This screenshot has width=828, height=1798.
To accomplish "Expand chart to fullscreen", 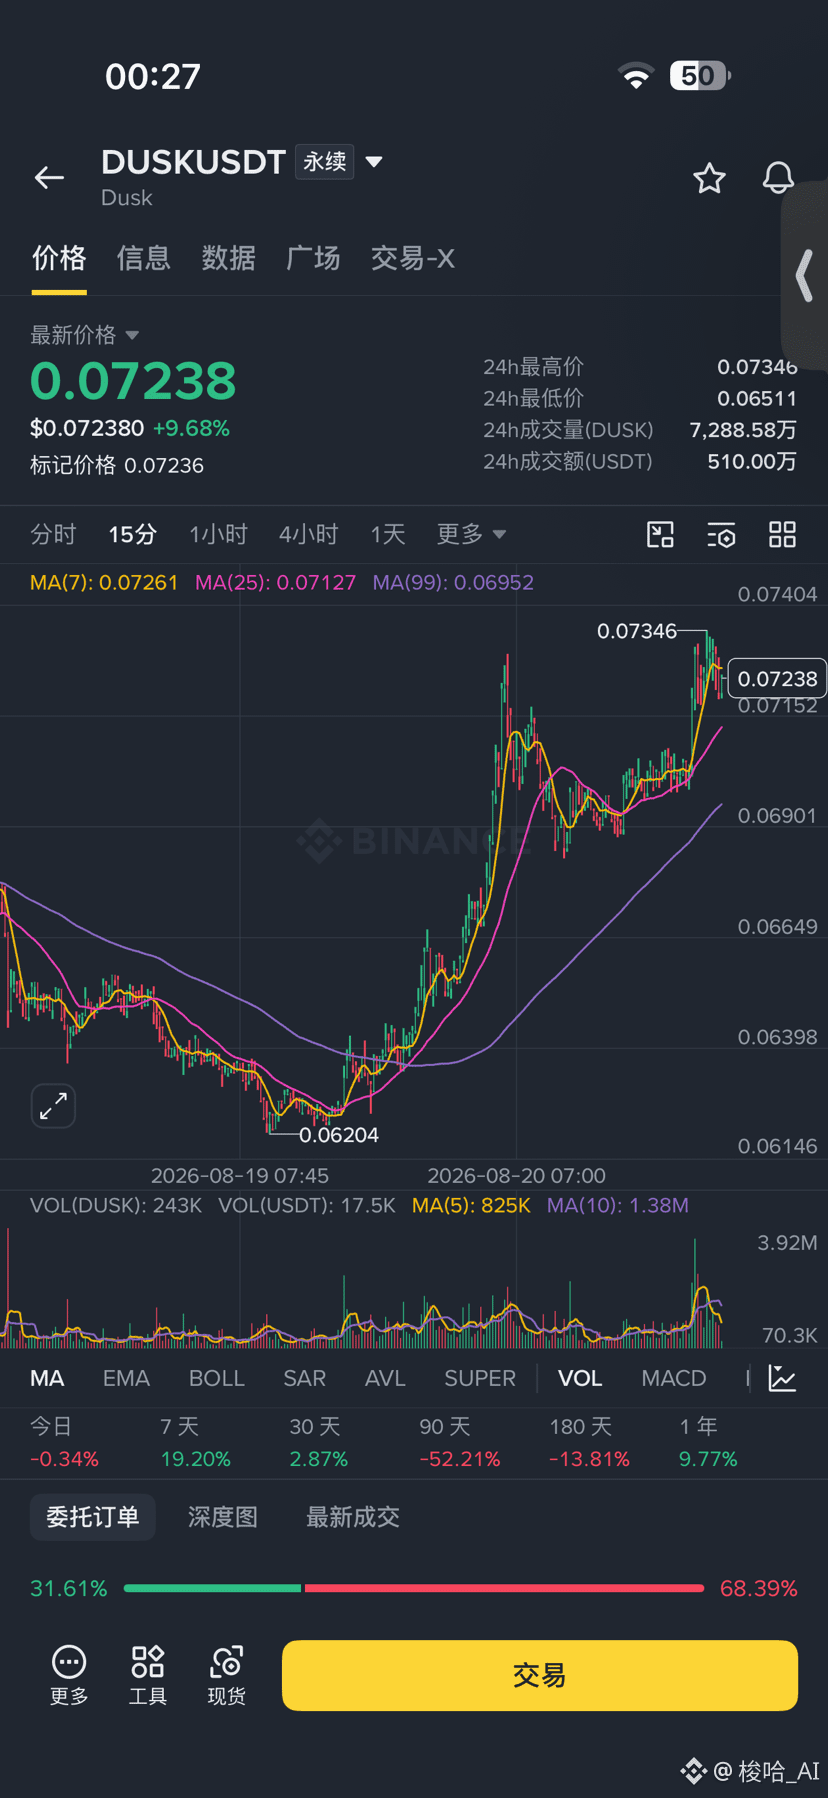I will [53, 1106].
